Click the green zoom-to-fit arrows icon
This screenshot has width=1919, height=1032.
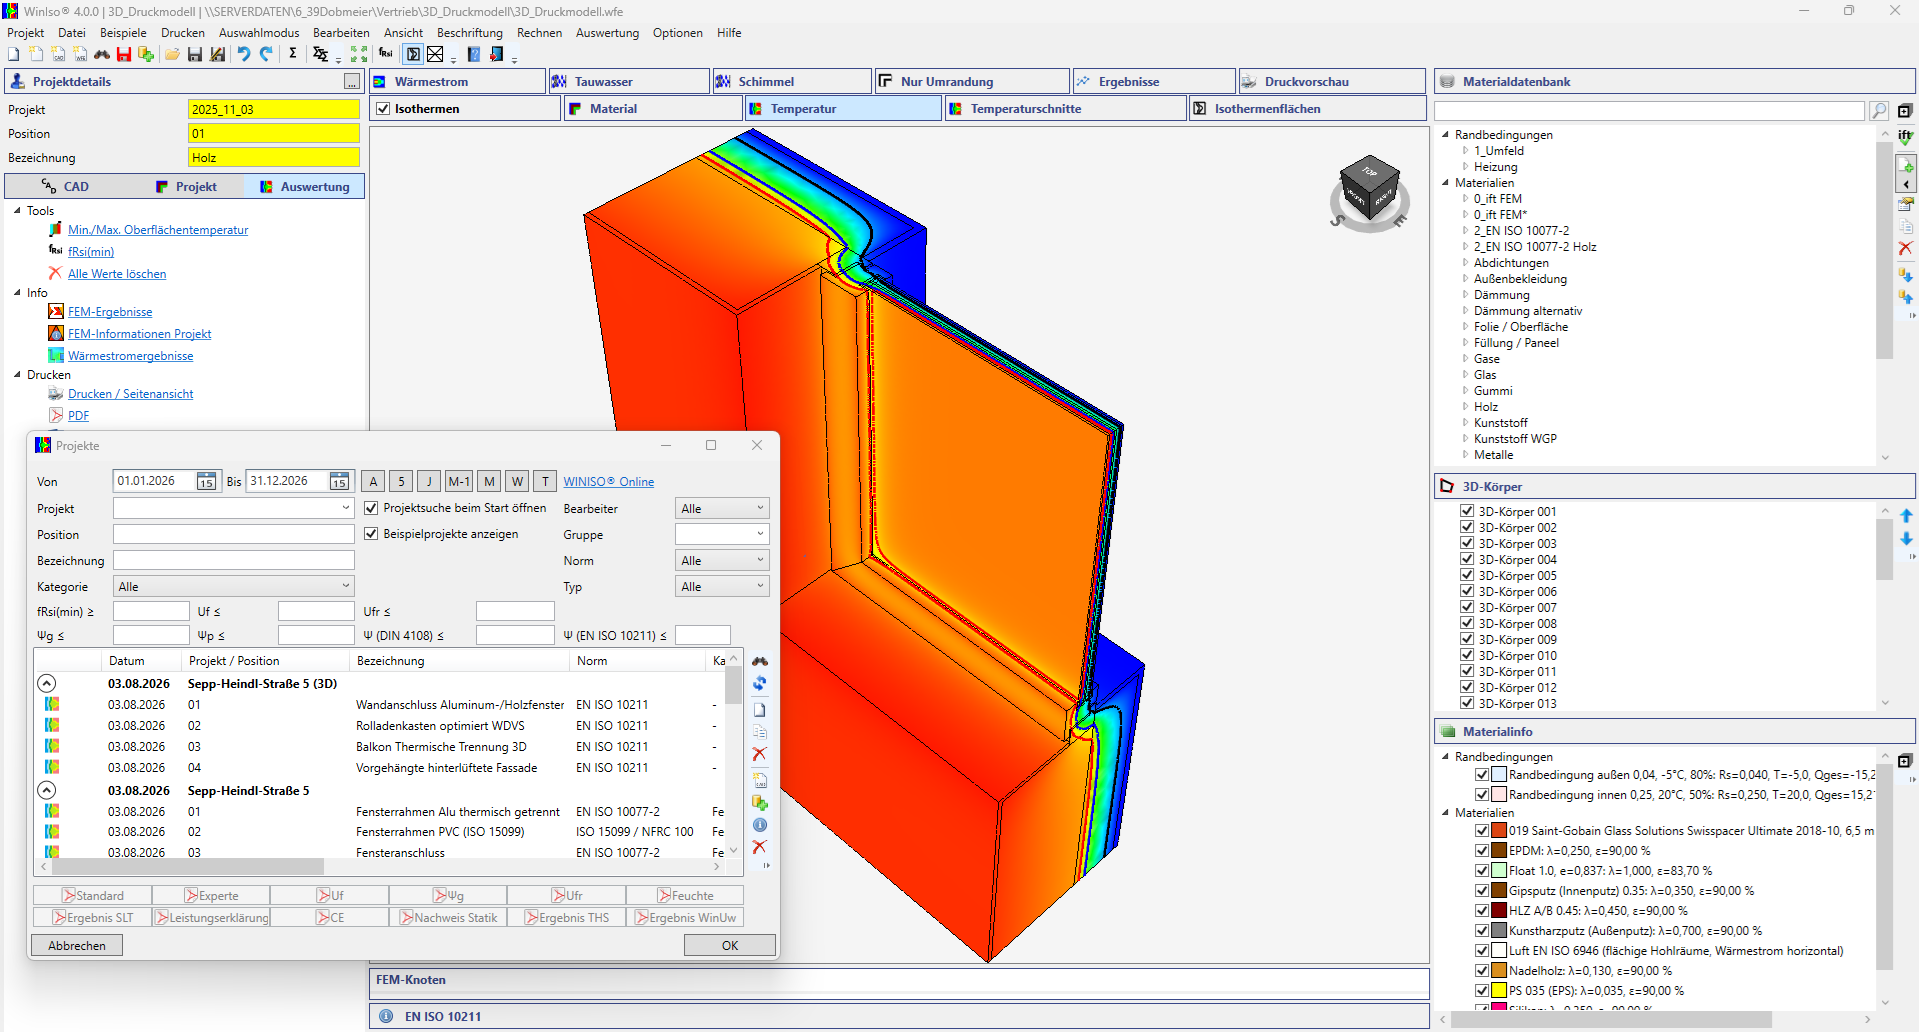tap(359, 54)
